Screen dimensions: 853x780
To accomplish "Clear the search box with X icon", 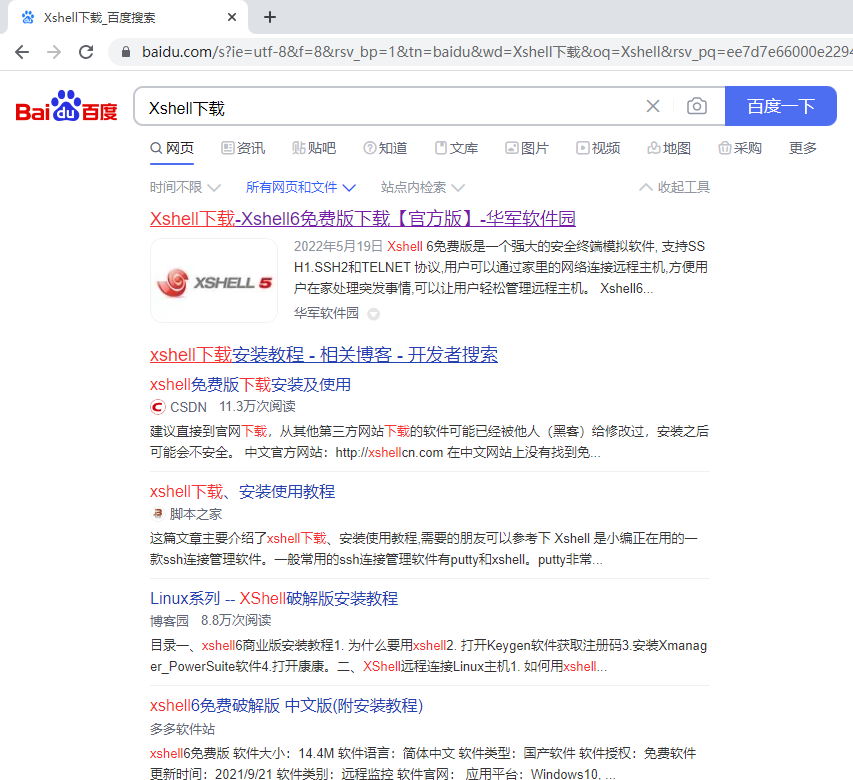I will pyautogui.click(x=653, y=107).
